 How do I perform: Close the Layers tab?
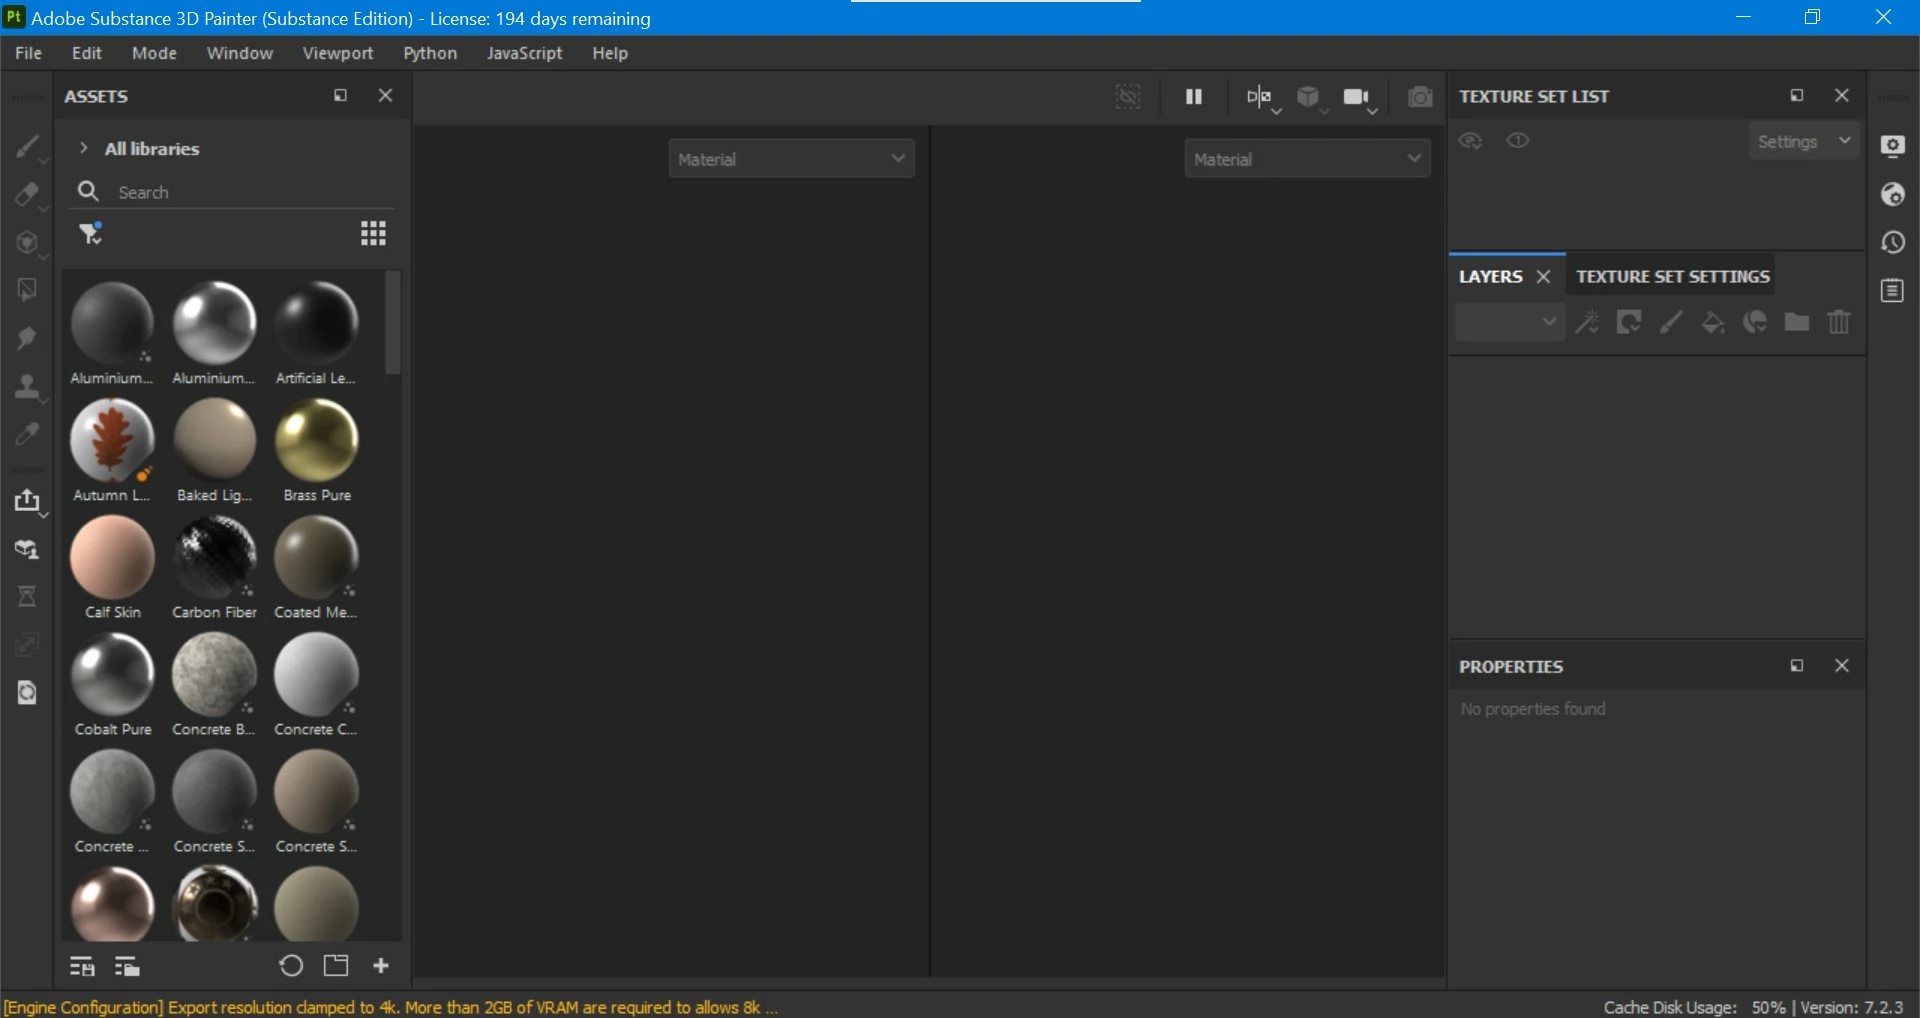click(x=1543, y=277)
